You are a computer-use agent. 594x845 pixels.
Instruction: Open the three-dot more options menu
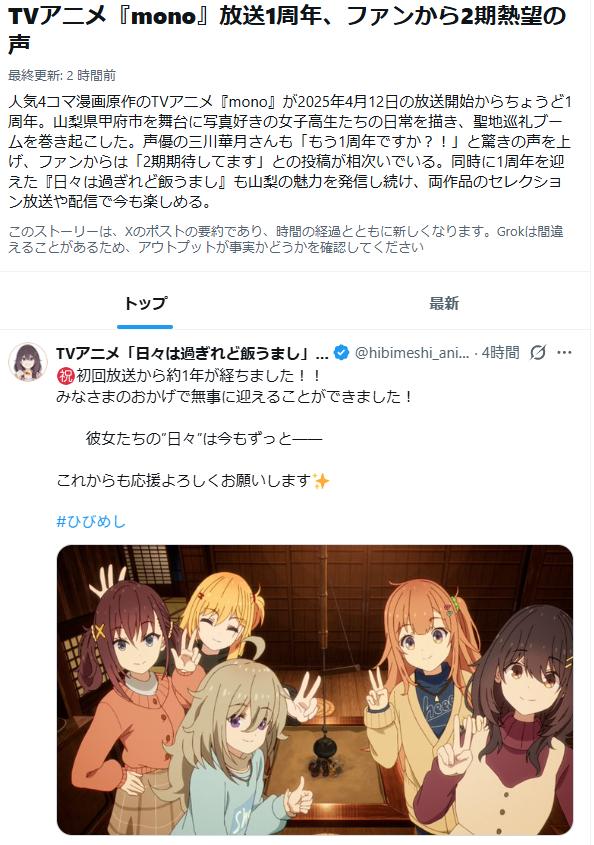click(x=564, y=353)
